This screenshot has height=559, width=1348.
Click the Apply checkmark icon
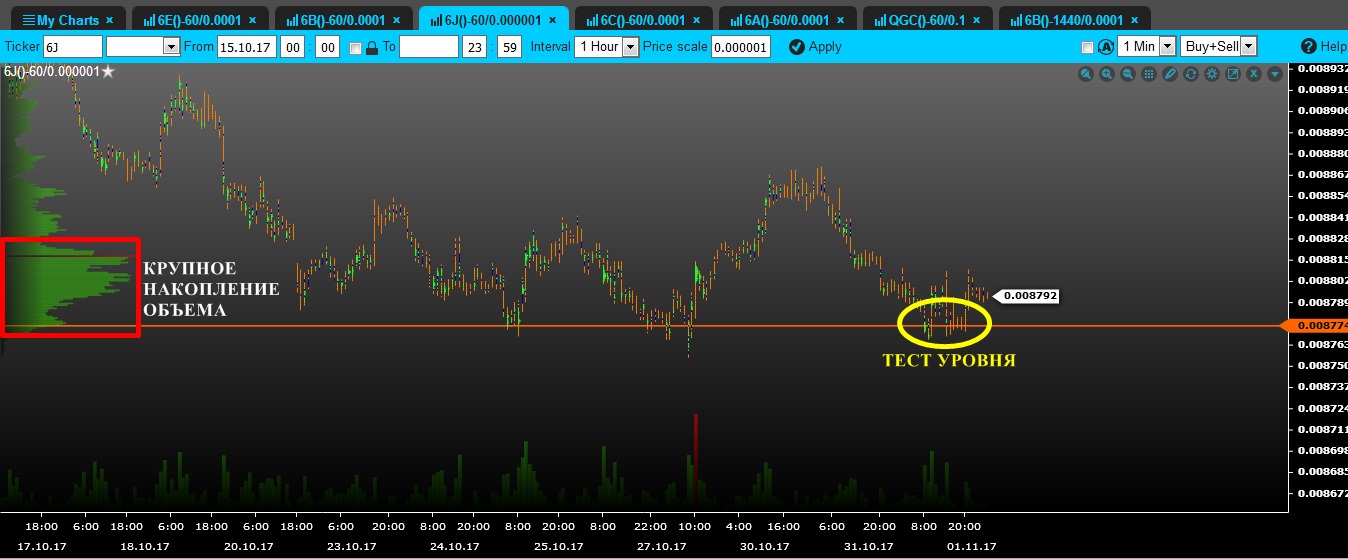click(796, 47)
